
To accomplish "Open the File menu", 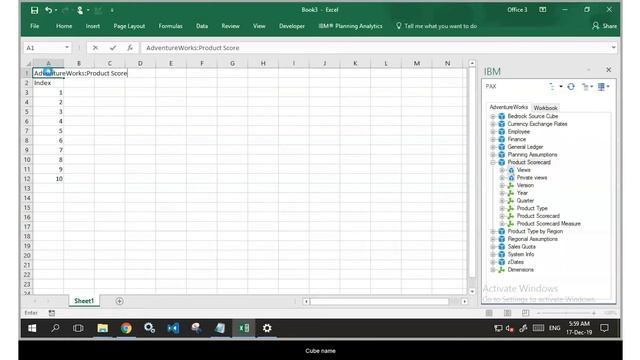I will click(35, 26).
